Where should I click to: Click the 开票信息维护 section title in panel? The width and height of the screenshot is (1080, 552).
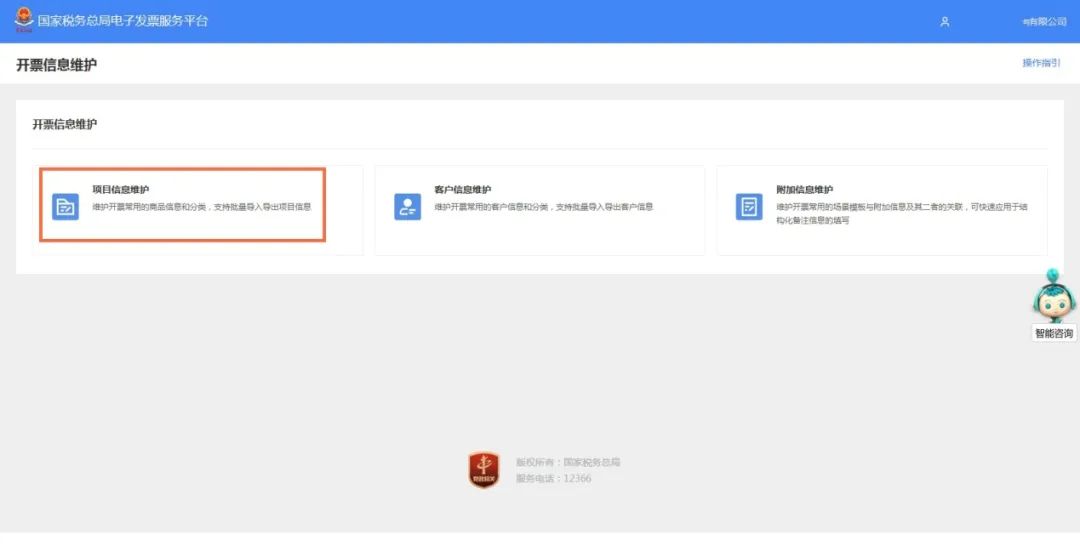[65, 125]
